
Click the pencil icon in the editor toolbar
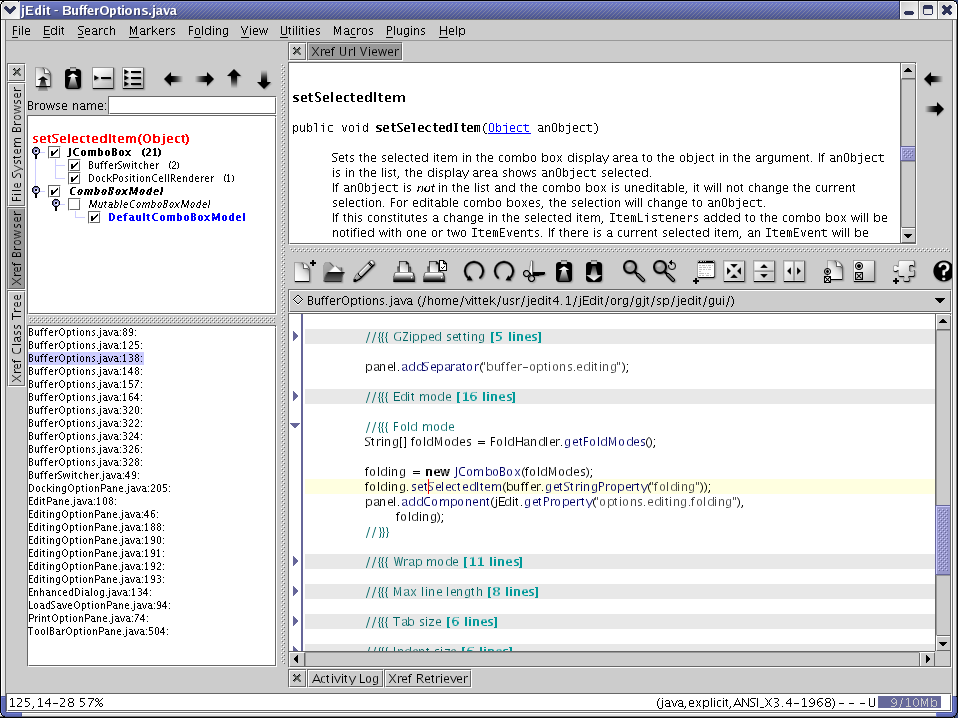click(364, 271)
